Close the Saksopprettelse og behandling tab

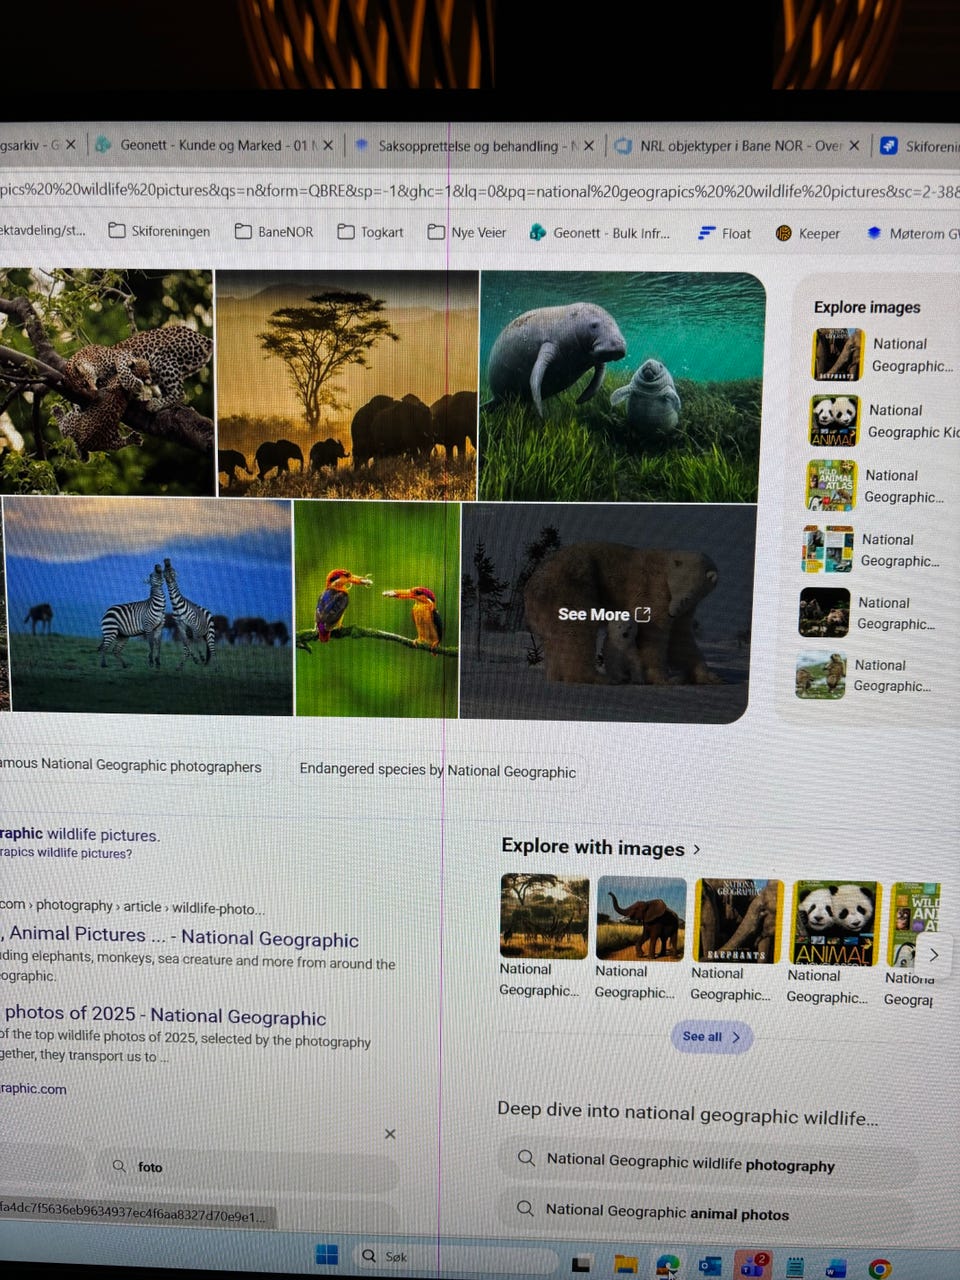[589, 146]
